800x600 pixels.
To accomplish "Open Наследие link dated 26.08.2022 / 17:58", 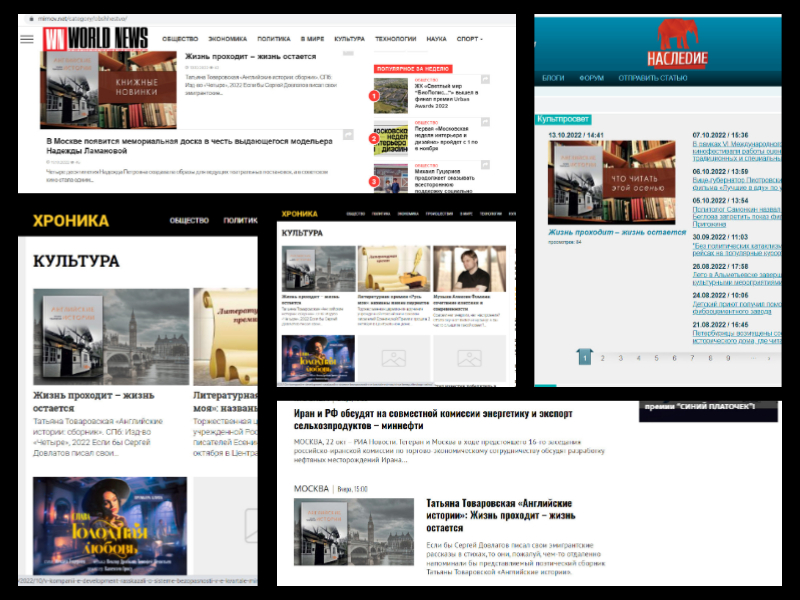I will [737, 279].
